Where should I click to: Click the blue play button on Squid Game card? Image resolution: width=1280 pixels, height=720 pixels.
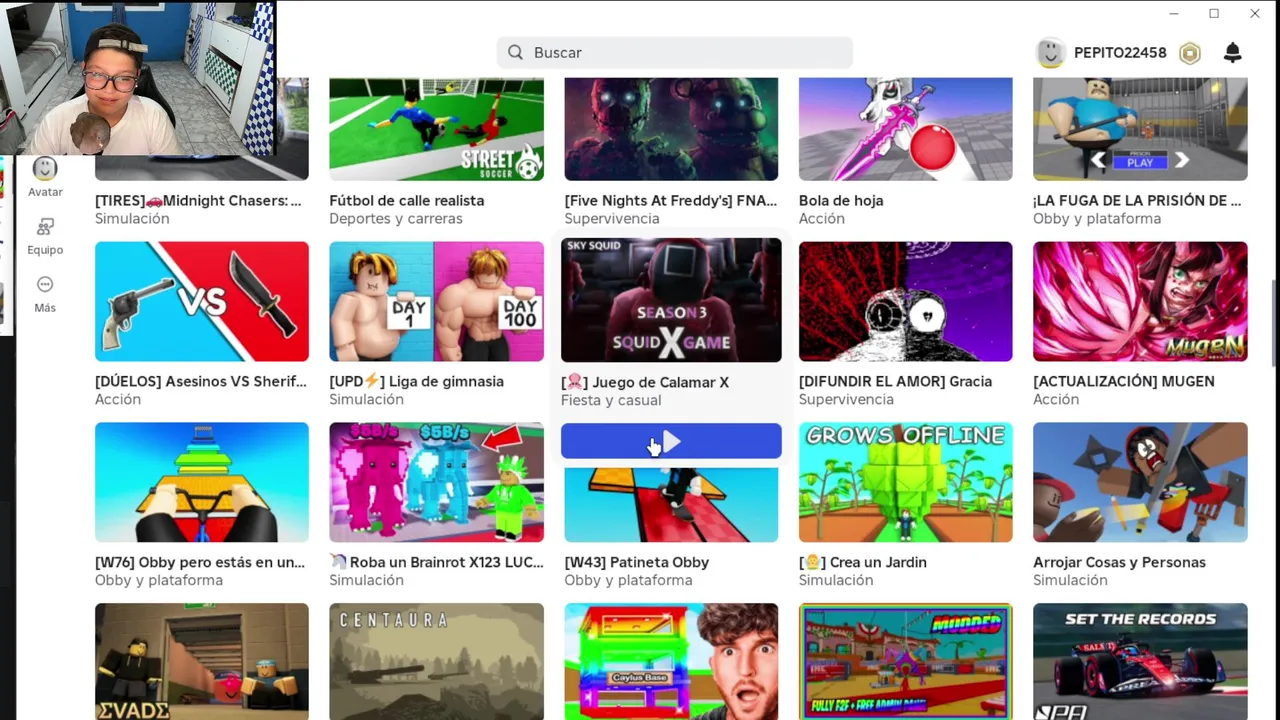(x=671, y=441)
